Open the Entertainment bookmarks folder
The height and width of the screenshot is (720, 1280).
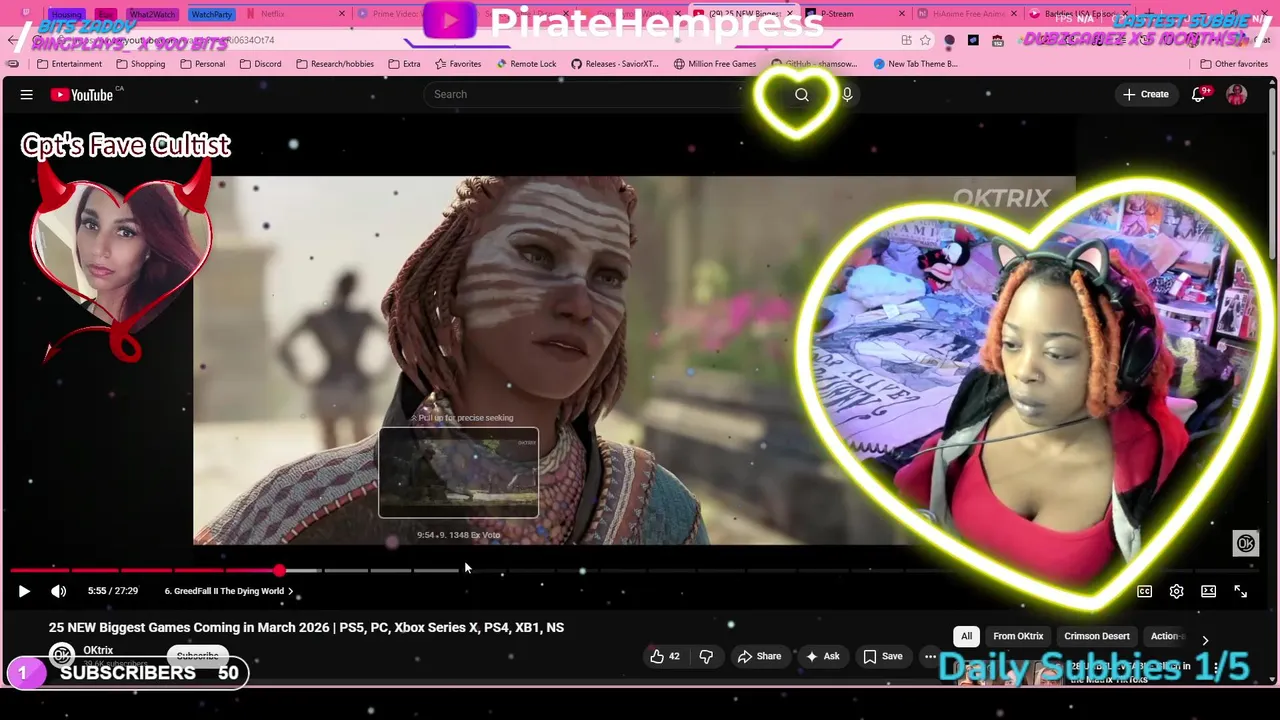tap(69, 64)
